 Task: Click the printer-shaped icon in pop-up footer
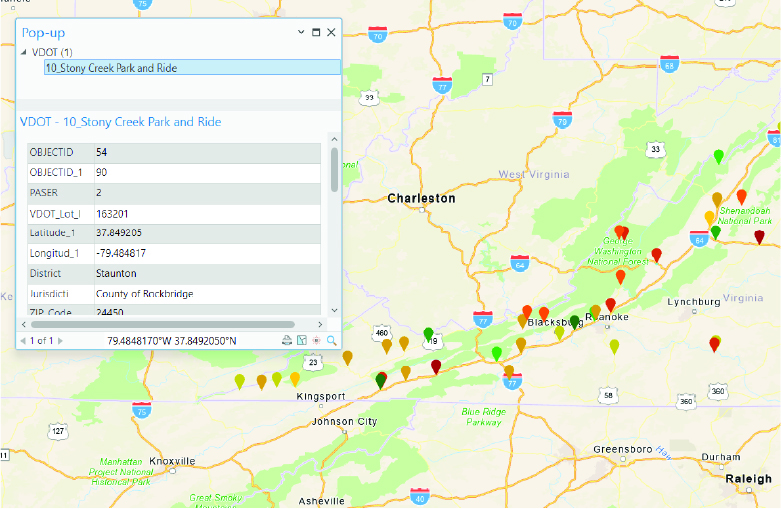tap(287, 341)
